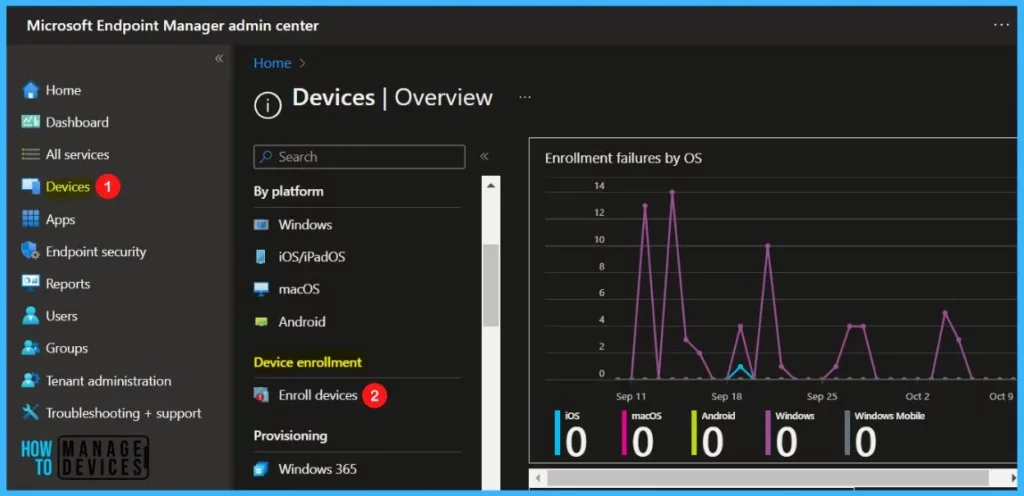Image resolution: width=1024 pixels, height=496 pixels.
Task: Open Endpoint security
Action: coord(96,251)
